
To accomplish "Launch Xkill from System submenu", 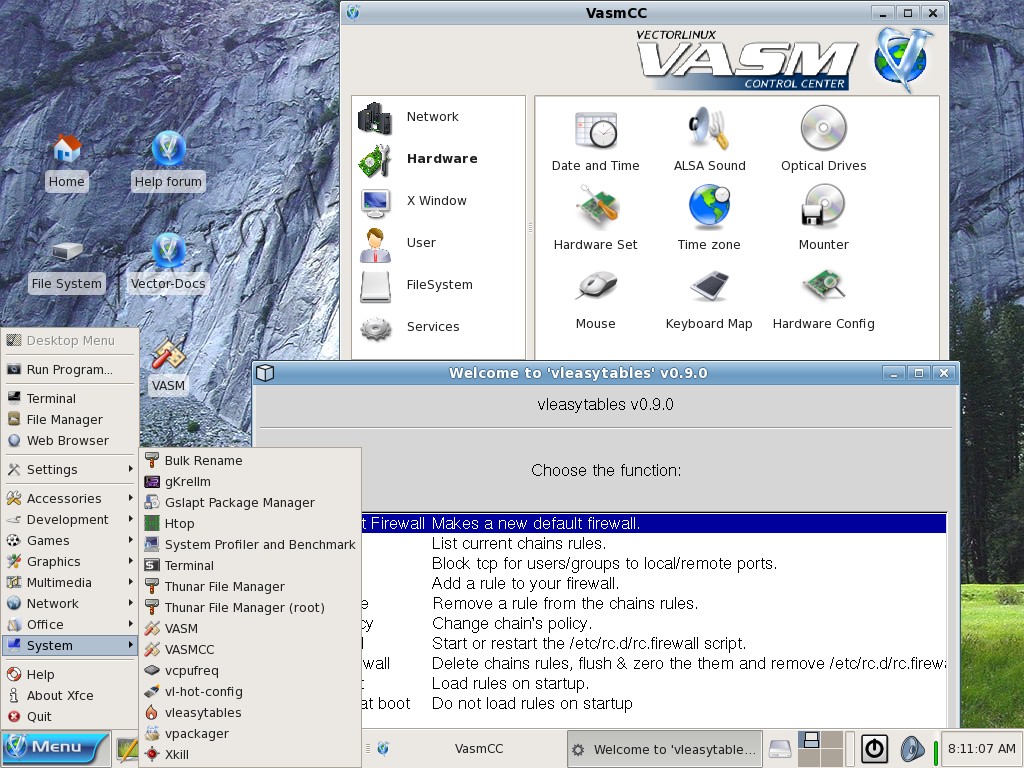I will (251, 754).
